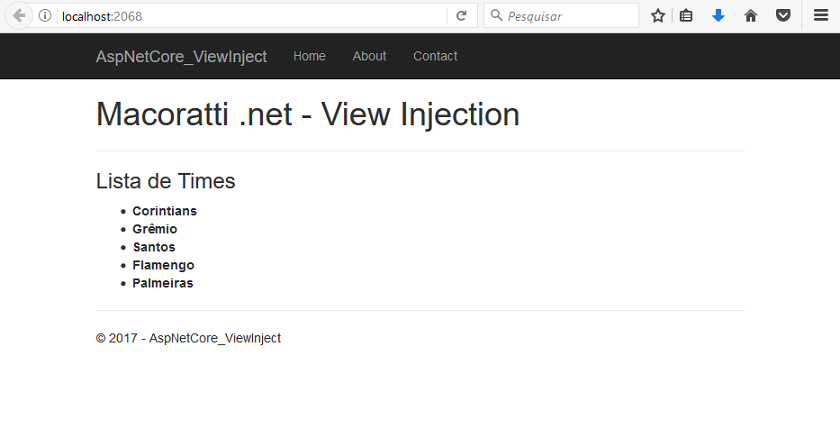Open the Pocket icon
Screen dimensions: 840x438
783,16
